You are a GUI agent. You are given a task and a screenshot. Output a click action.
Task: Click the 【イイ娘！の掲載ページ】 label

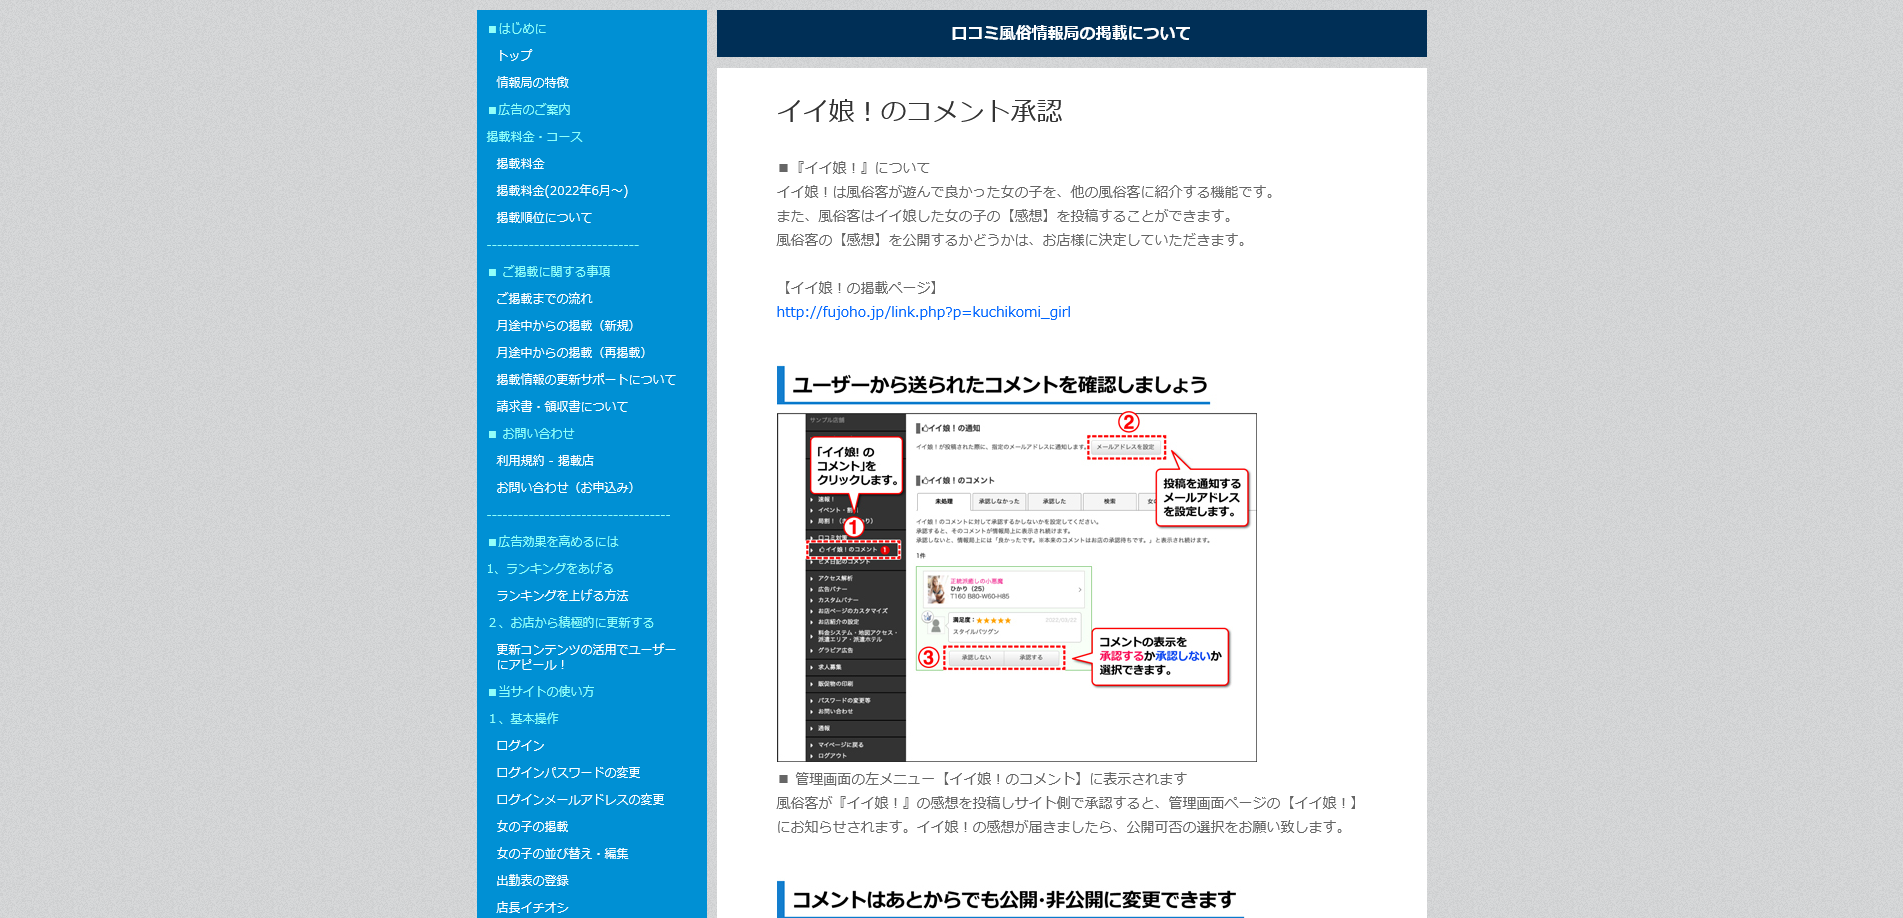[860, 288]
